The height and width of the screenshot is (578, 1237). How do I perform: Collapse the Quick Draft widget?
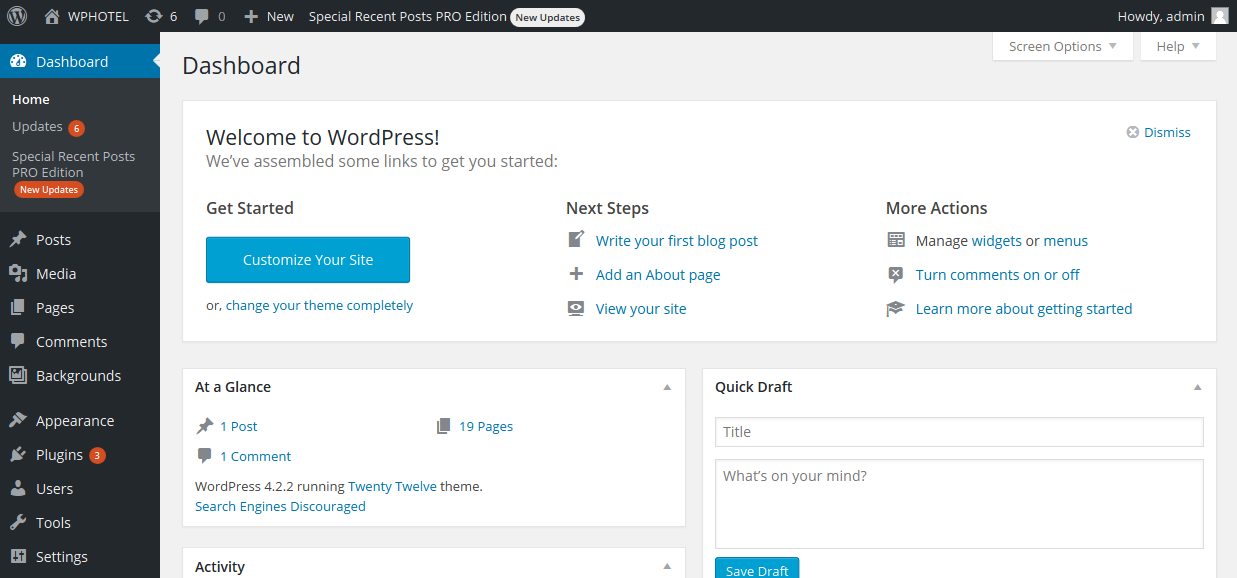1198,387
